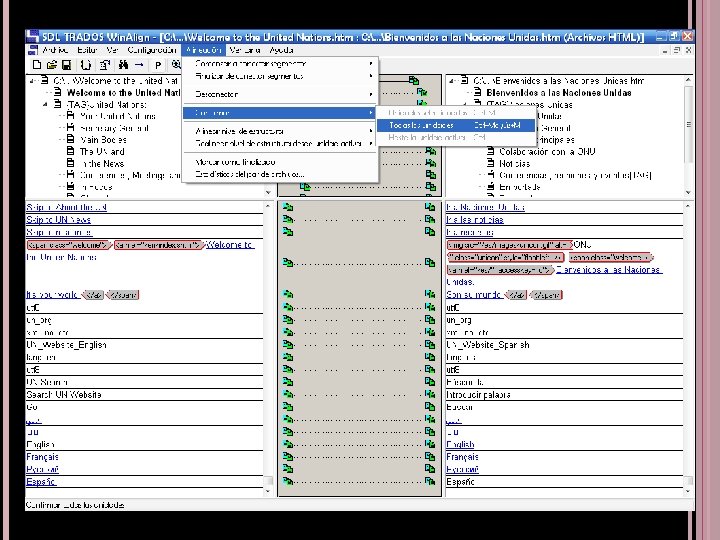Open second Alineación menu entry about segmentos
Image resolution: width=720 pixels, height=540 pixels.
pyautogui.click(x=281, y=76)
